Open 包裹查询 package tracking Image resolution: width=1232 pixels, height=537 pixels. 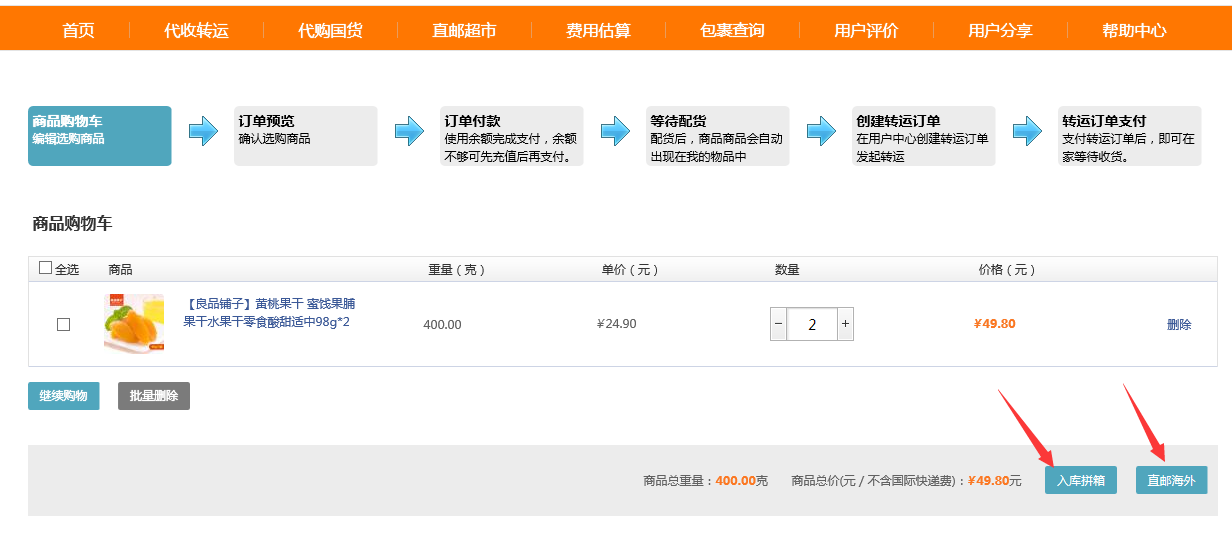[732, 30]
